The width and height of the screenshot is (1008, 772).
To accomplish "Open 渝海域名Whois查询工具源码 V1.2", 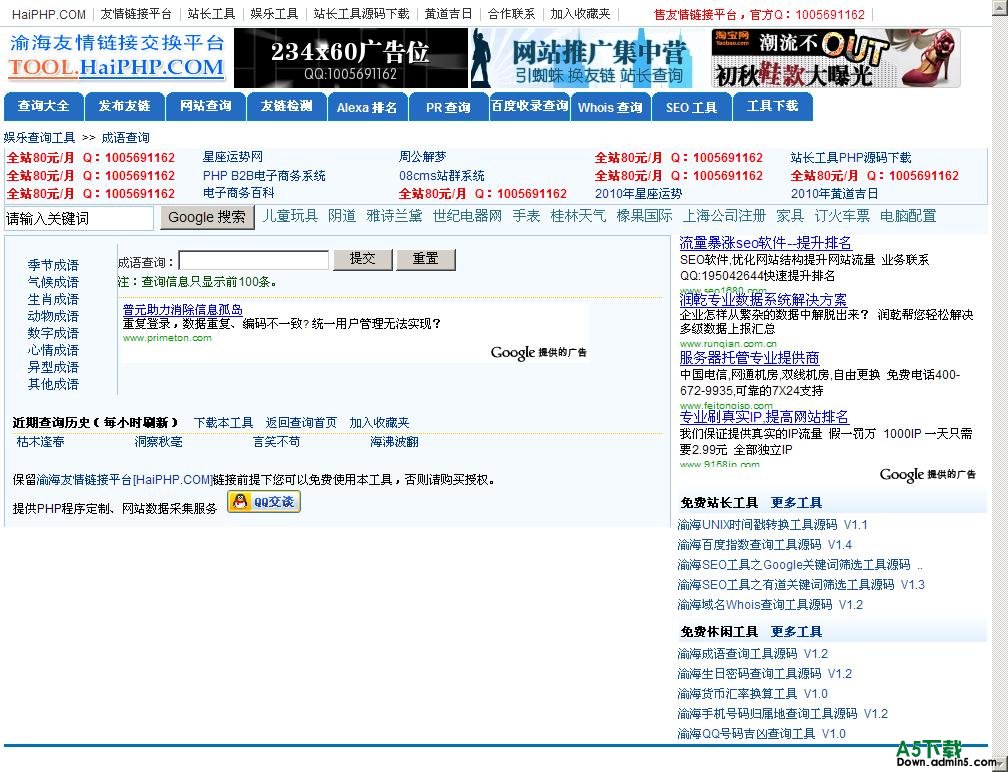I will pos(770,604).
